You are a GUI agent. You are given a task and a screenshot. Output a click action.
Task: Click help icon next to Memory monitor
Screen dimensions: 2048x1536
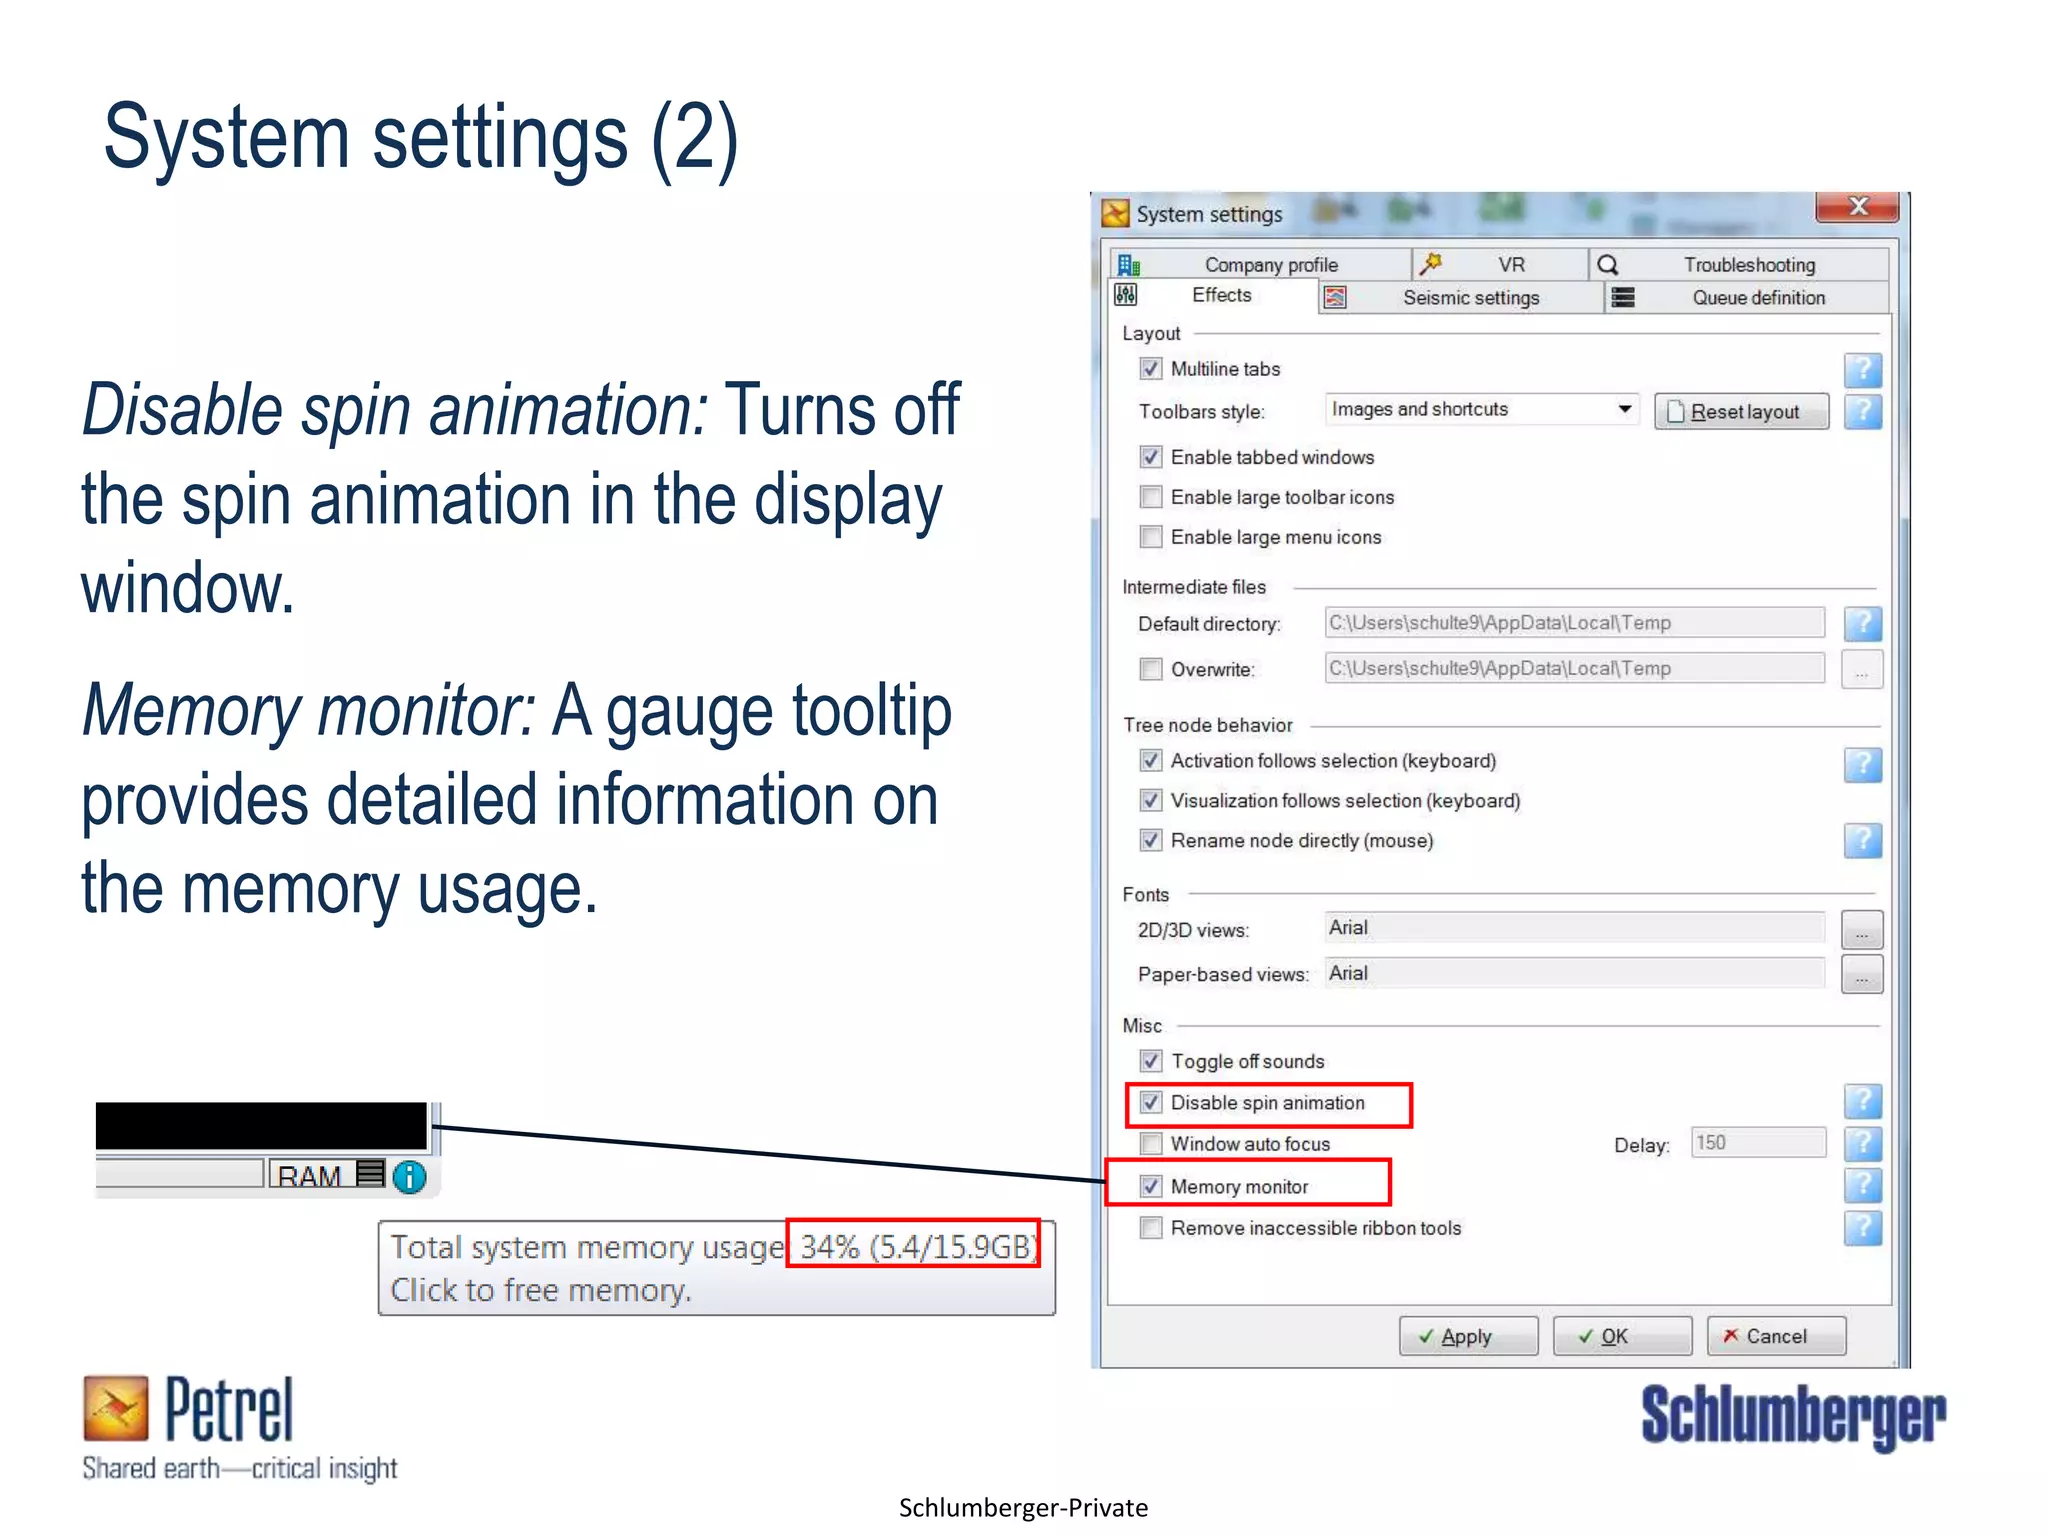[x=1862, y=1186]
